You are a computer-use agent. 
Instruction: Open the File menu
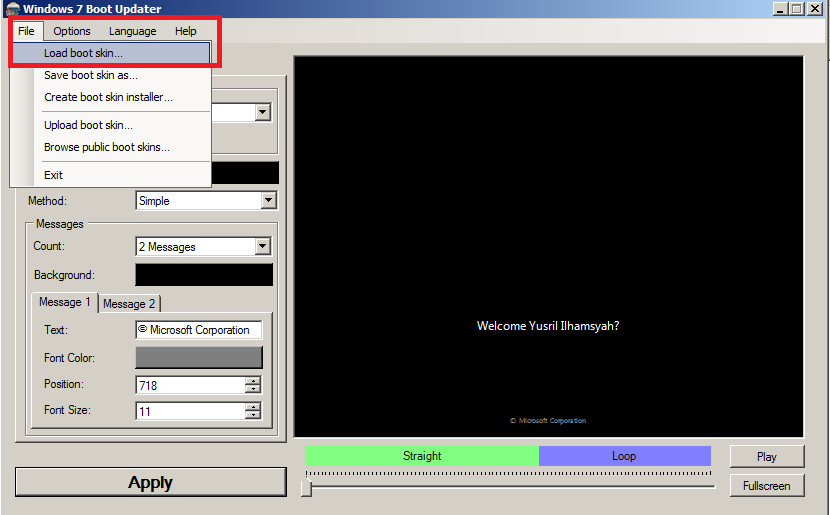[26, 31]
